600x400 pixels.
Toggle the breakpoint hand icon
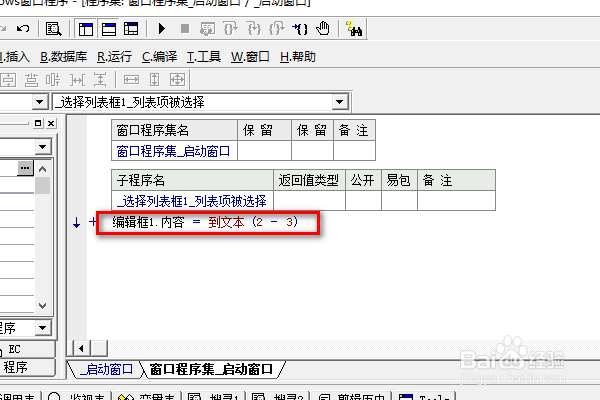(323, 29)
